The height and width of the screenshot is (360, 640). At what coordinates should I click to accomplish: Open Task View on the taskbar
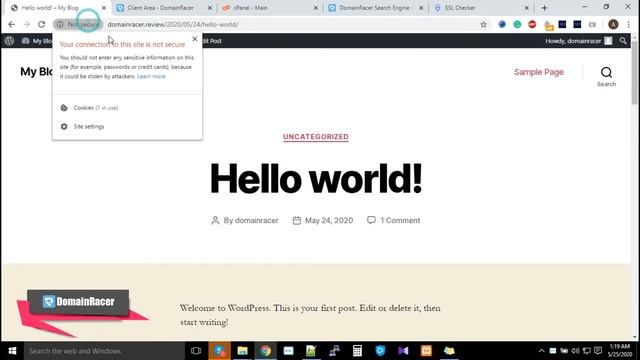point(196,351)
